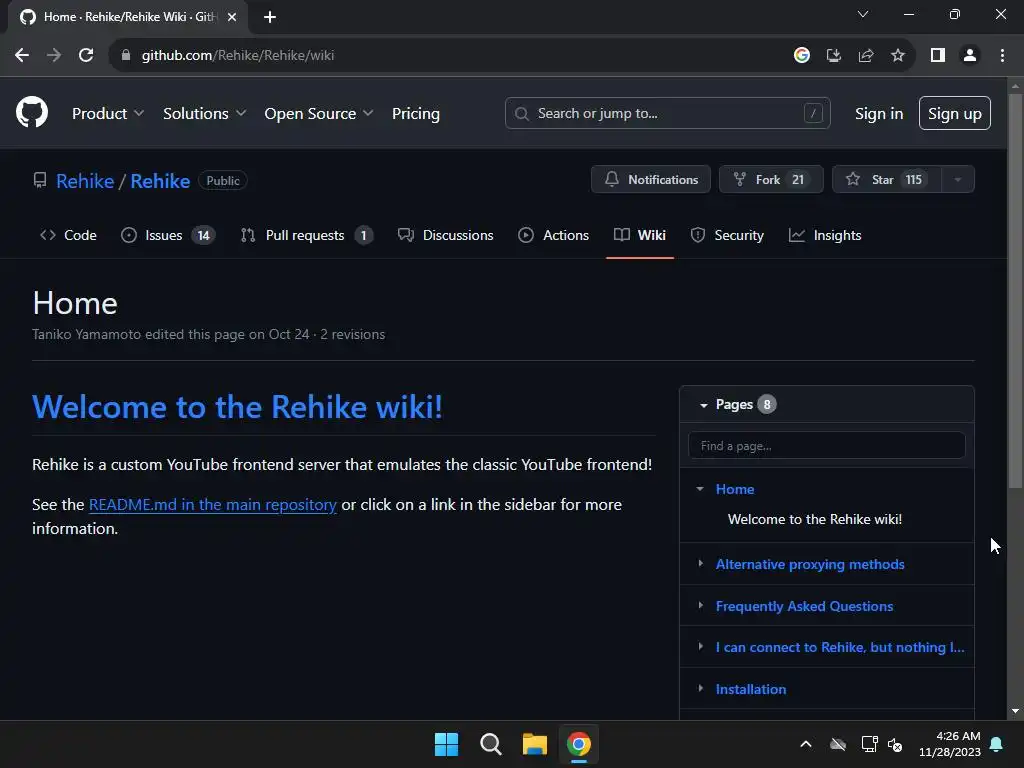This screenshot has width=1024, height=768.
Task: Click the network tray icon
Action: coord(869,744)
